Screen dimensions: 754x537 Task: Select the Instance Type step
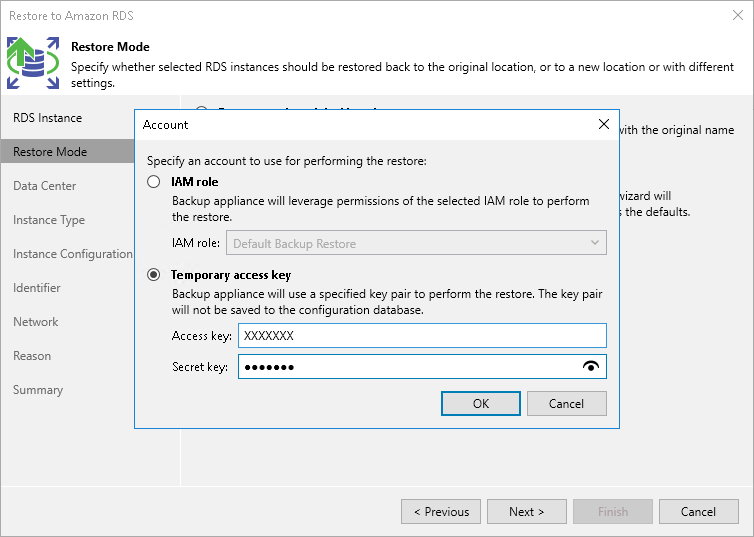[x=49, y=220]
